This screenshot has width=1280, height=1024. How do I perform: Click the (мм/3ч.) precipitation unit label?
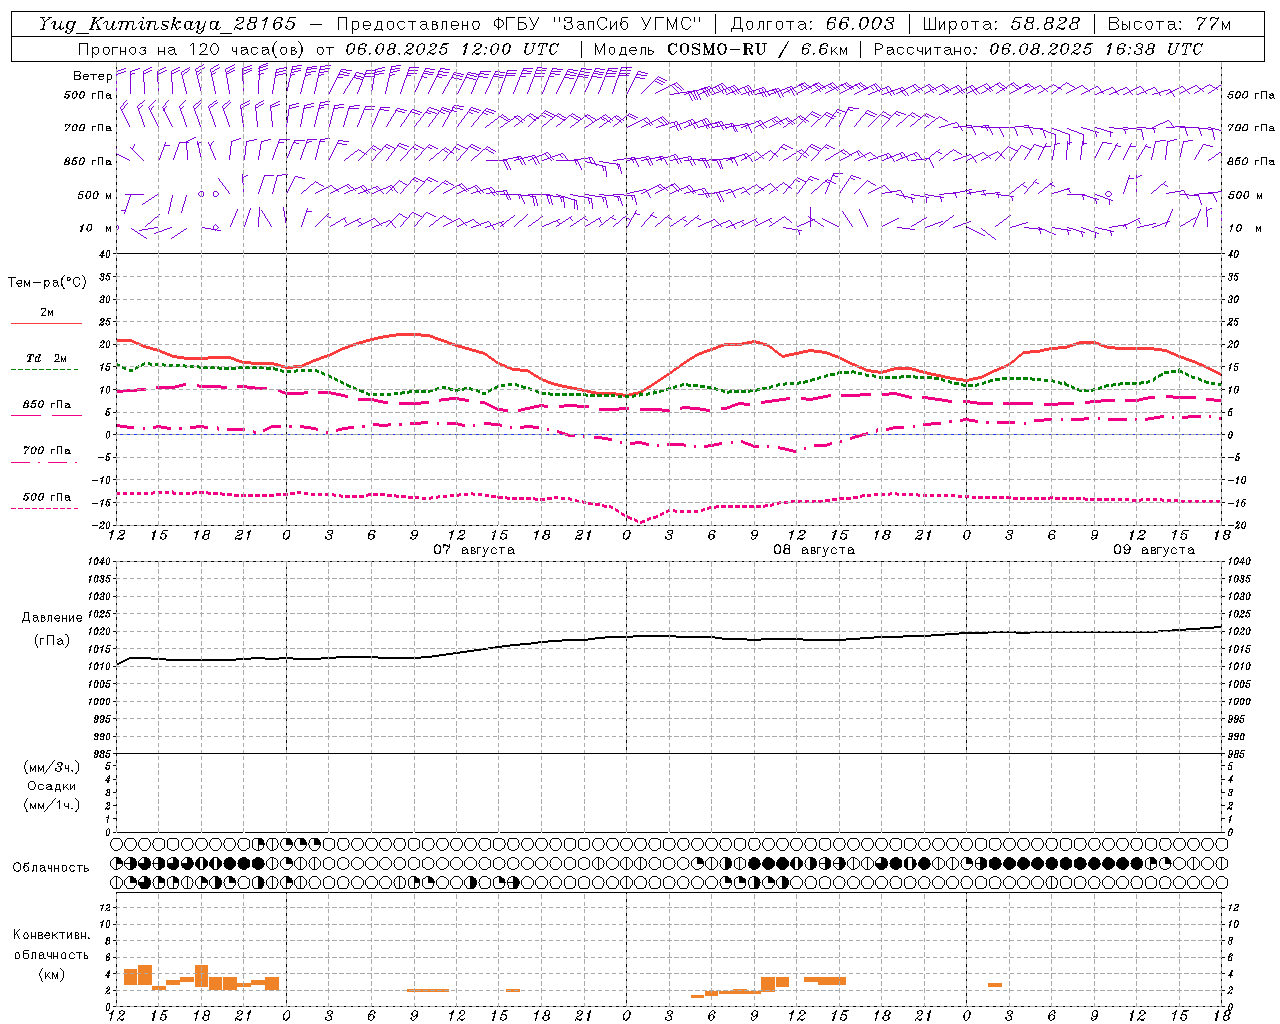click(x=52, y=767)
